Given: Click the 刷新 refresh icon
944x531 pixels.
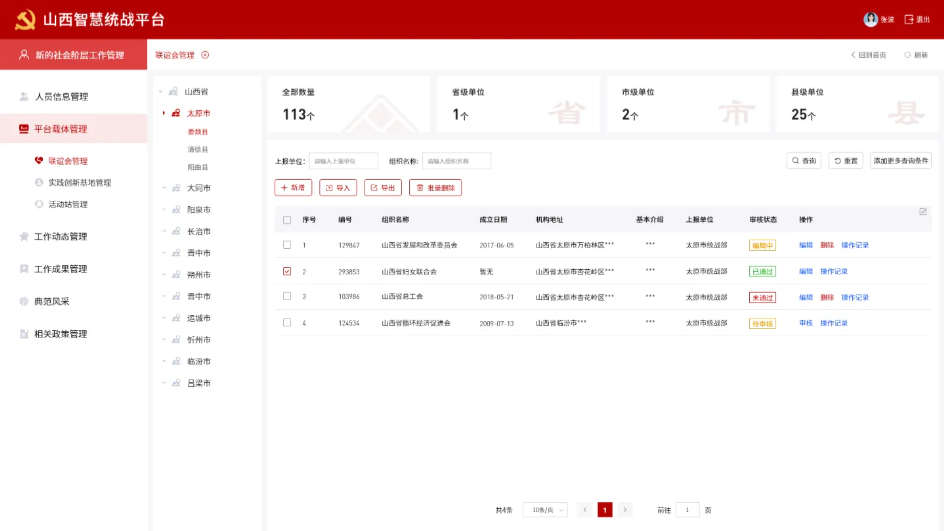Looking at the screenshot, I should (908, 55).
